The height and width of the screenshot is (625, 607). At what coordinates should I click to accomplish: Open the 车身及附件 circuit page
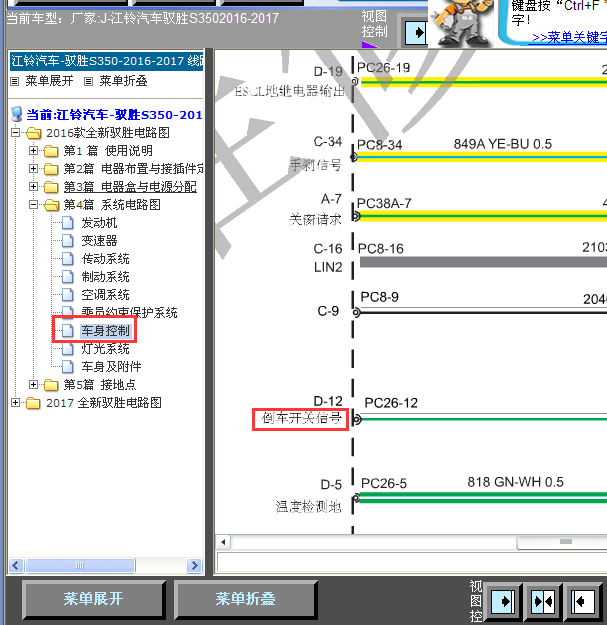click(x=111, y=367)
